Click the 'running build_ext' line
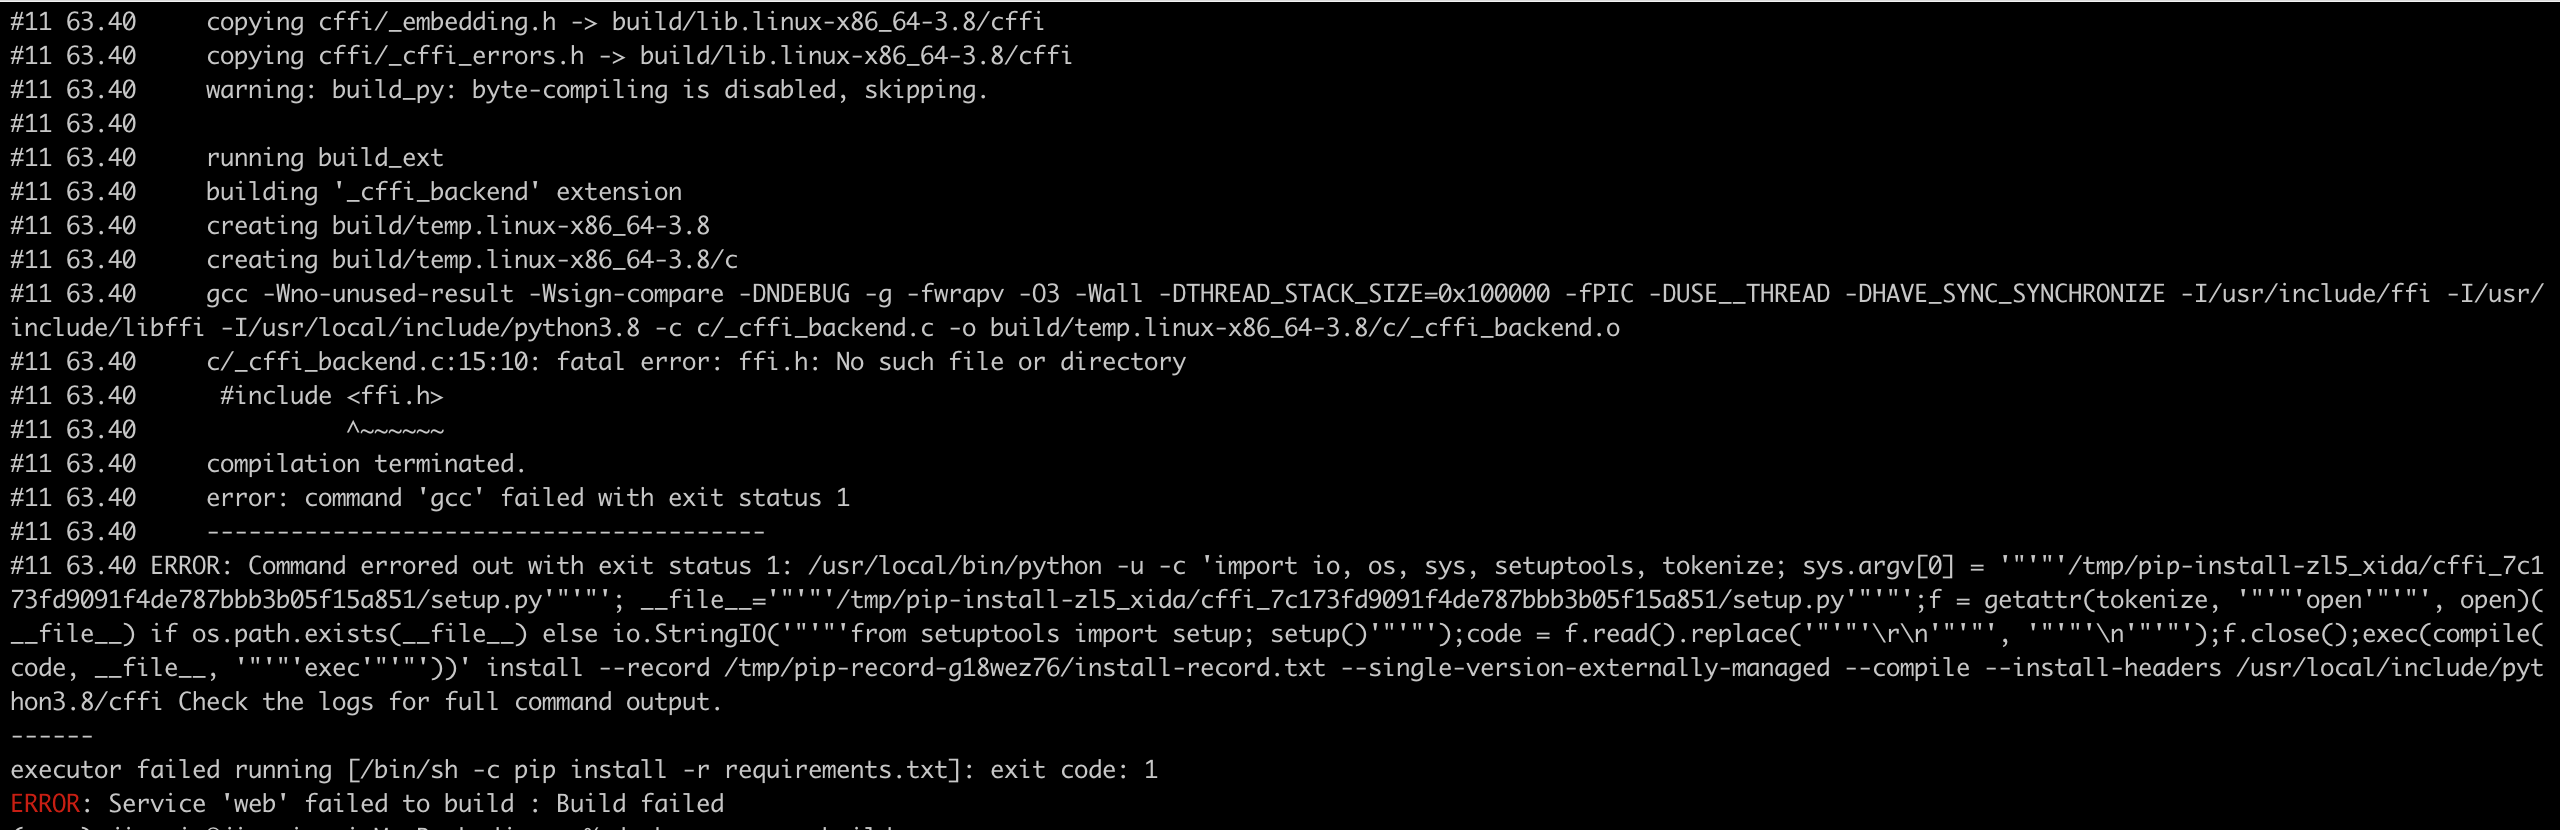2560x830 pixels. pyautogui.click(x=325, y=158)
